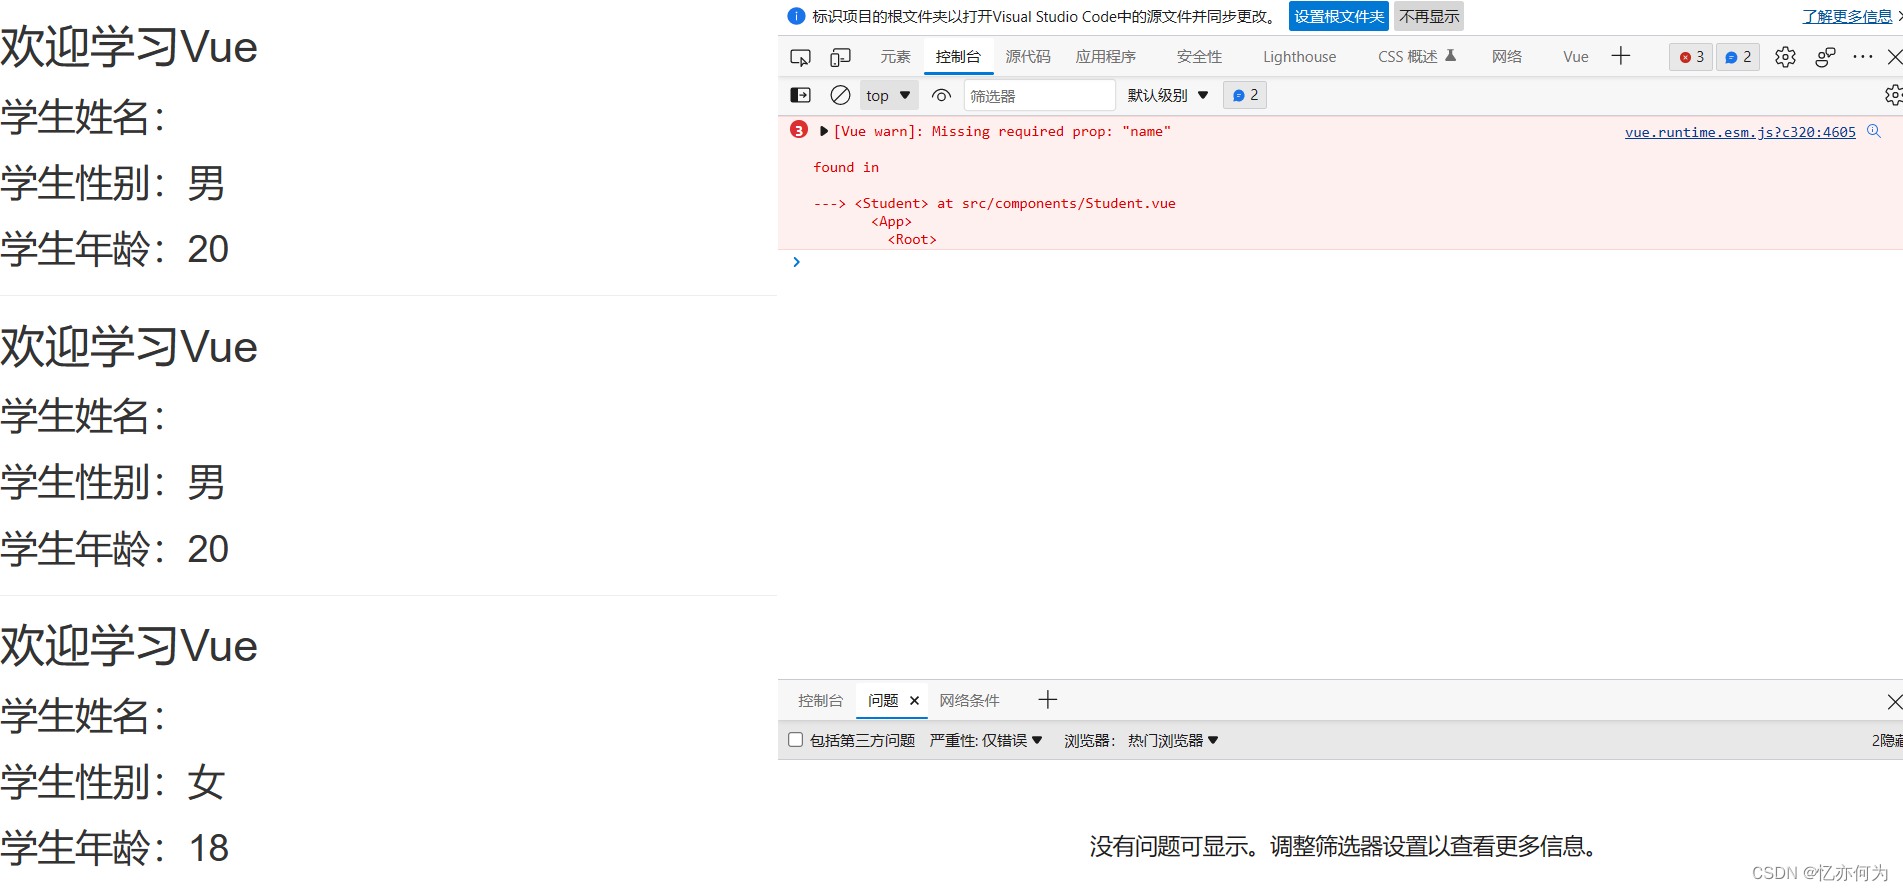Open the 网络条件 drawer tab
This screenshot has height=891, width=1903.
coord(969,701)
